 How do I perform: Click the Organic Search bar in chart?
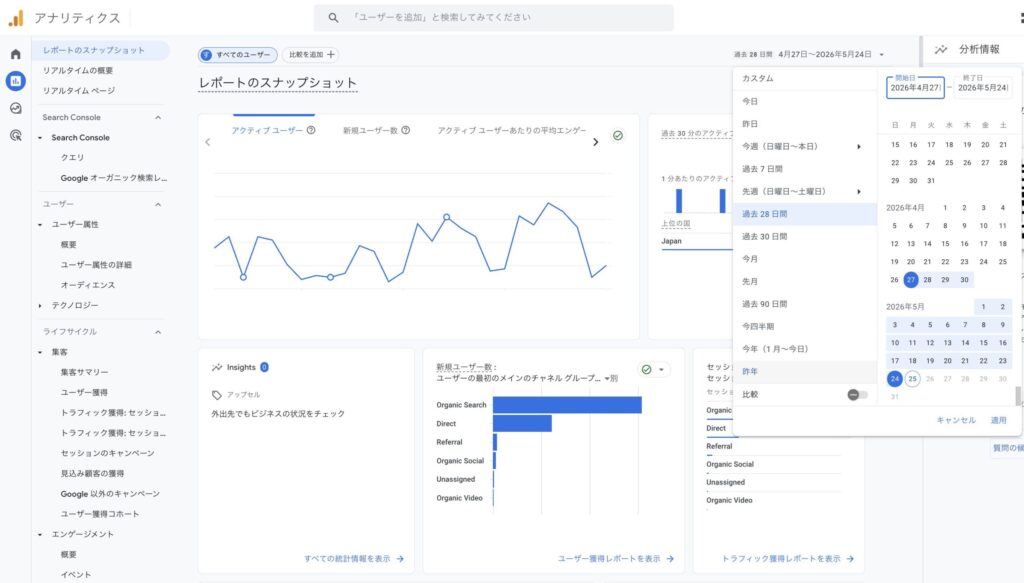click(x=568, y=405)
